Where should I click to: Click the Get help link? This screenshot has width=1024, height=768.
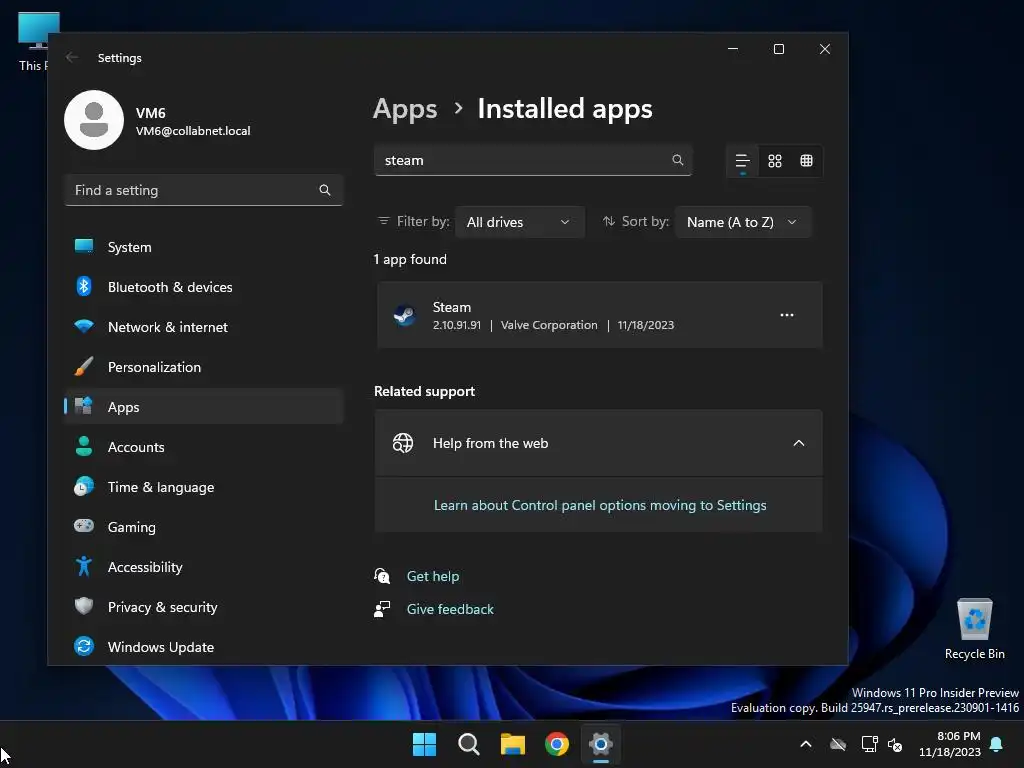tap(432, 576)
